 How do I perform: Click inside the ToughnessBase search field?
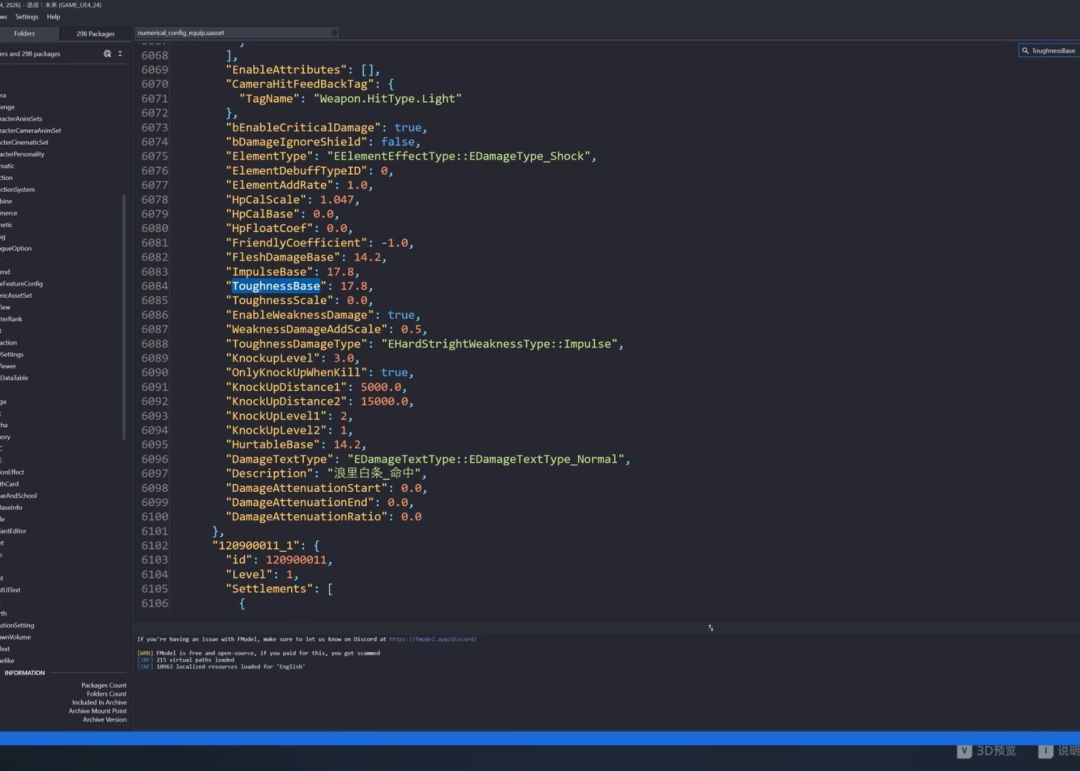click(1053, 50)
